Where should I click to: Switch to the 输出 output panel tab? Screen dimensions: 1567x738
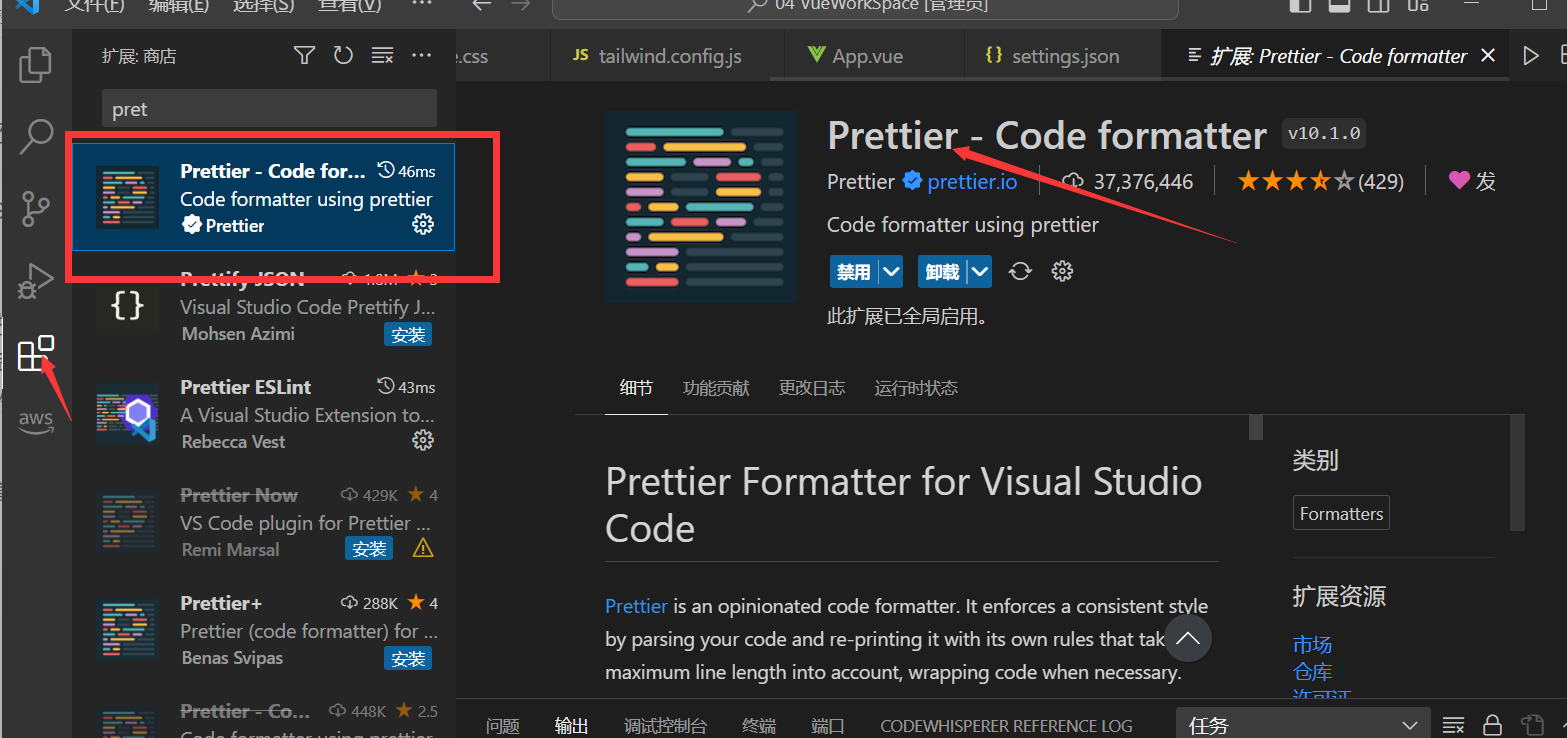pyautogui.click(x=572, y=726)
